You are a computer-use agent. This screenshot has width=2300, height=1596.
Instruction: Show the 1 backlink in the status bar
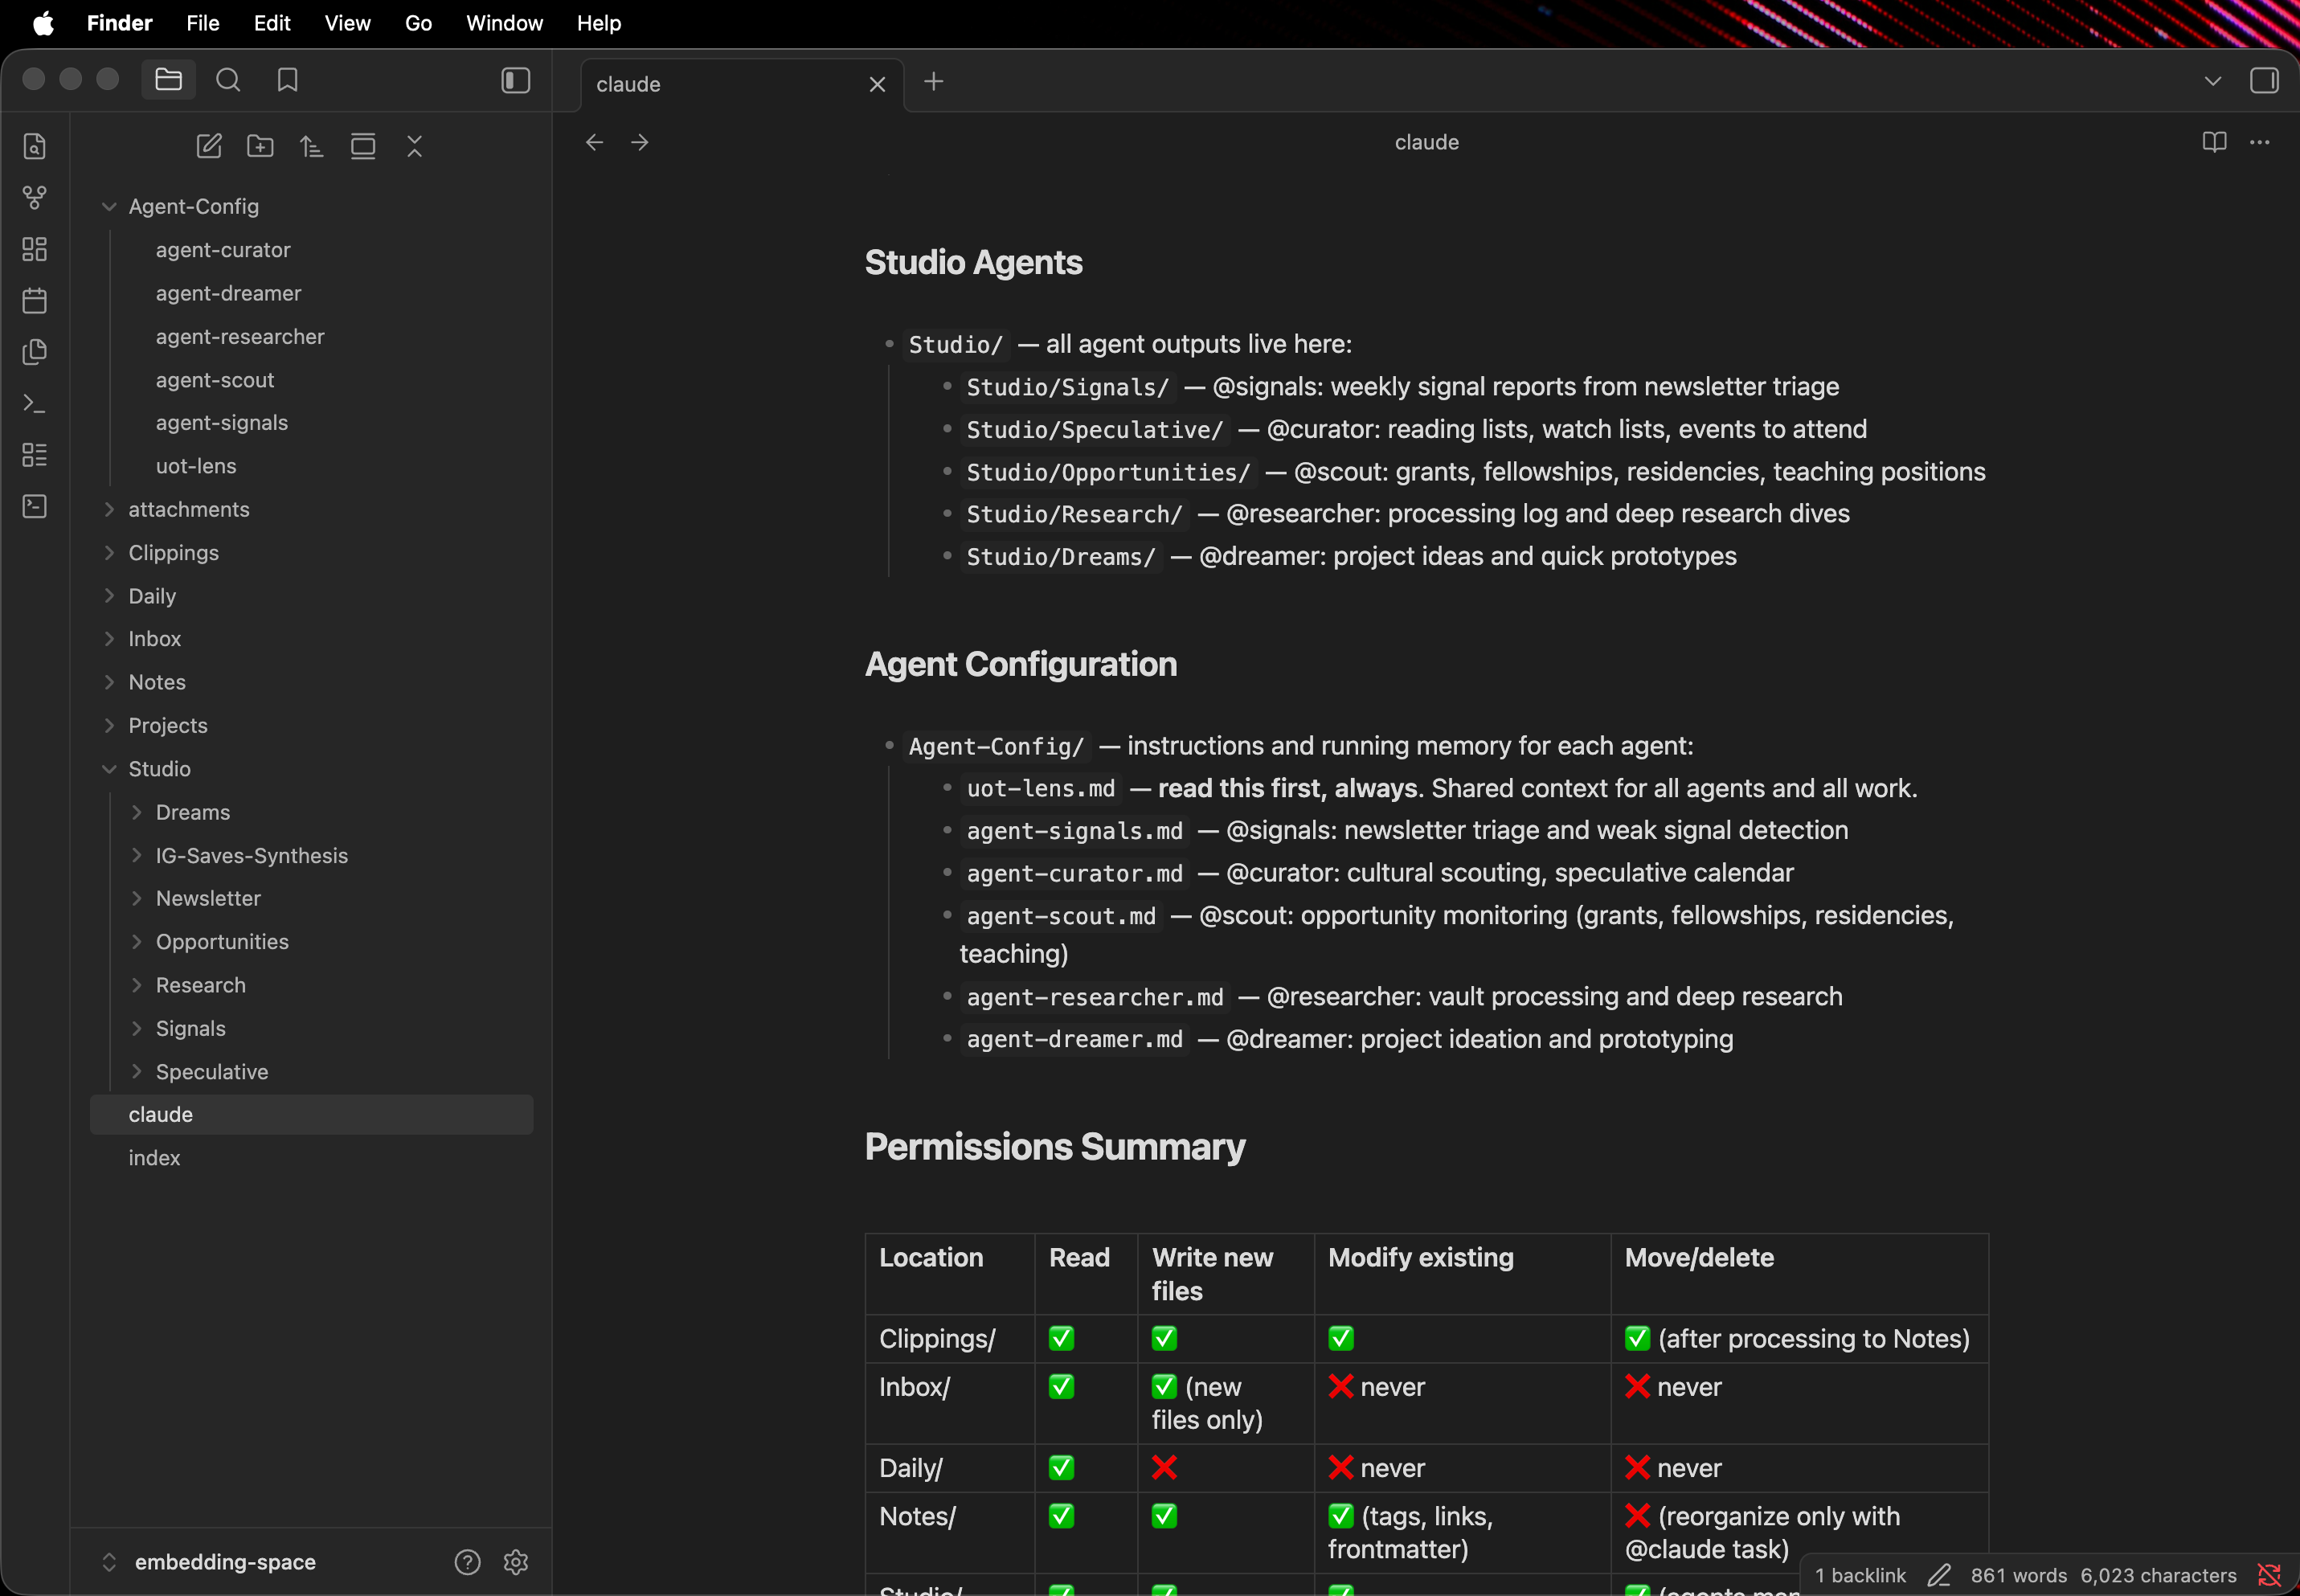tap(1860, 1575)
